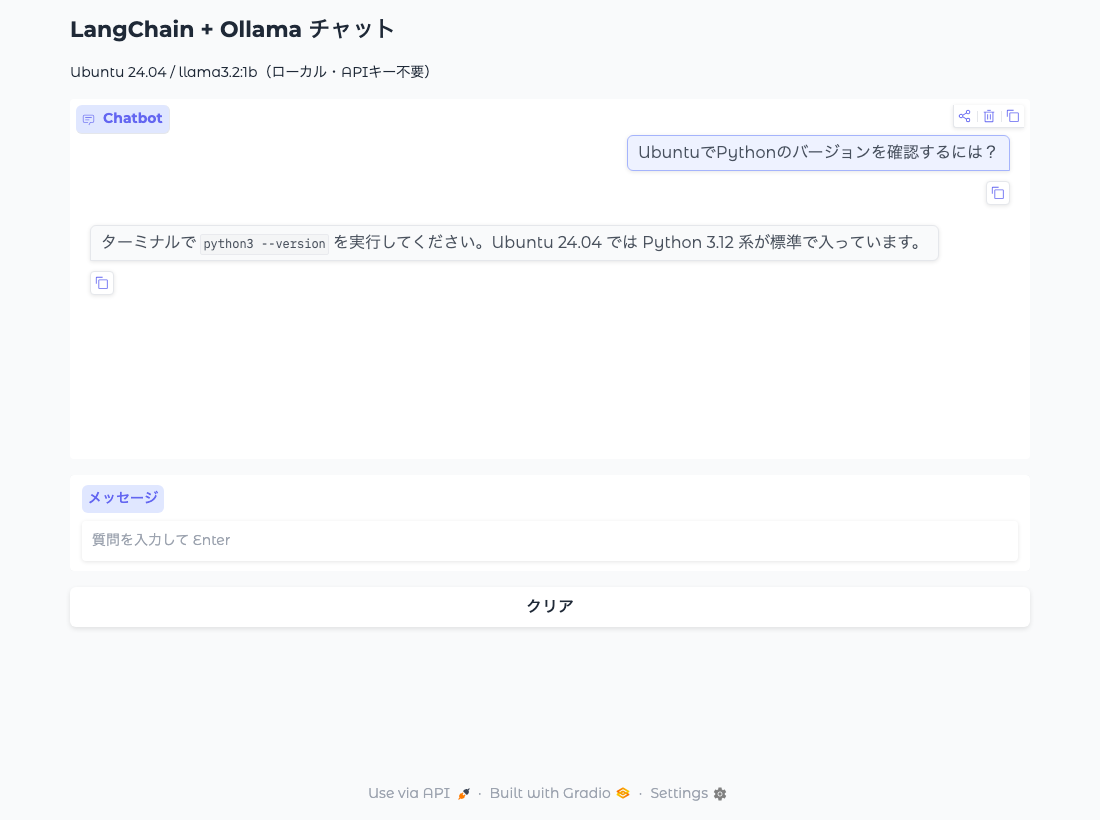Click the クリア button
The image size is (1100, 820).
[x=550, y=607]
